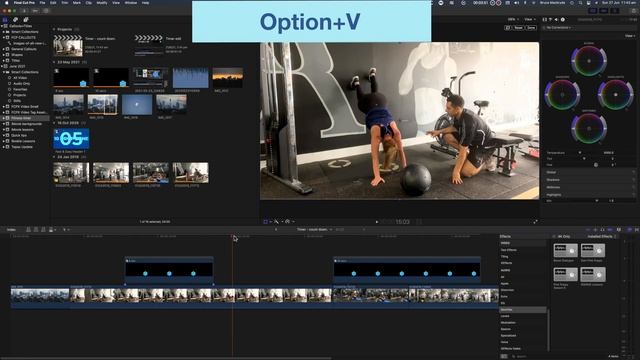
Task: Show the Libraries sidebar icon
Action: pyautogui.click(x=5, y=19)
